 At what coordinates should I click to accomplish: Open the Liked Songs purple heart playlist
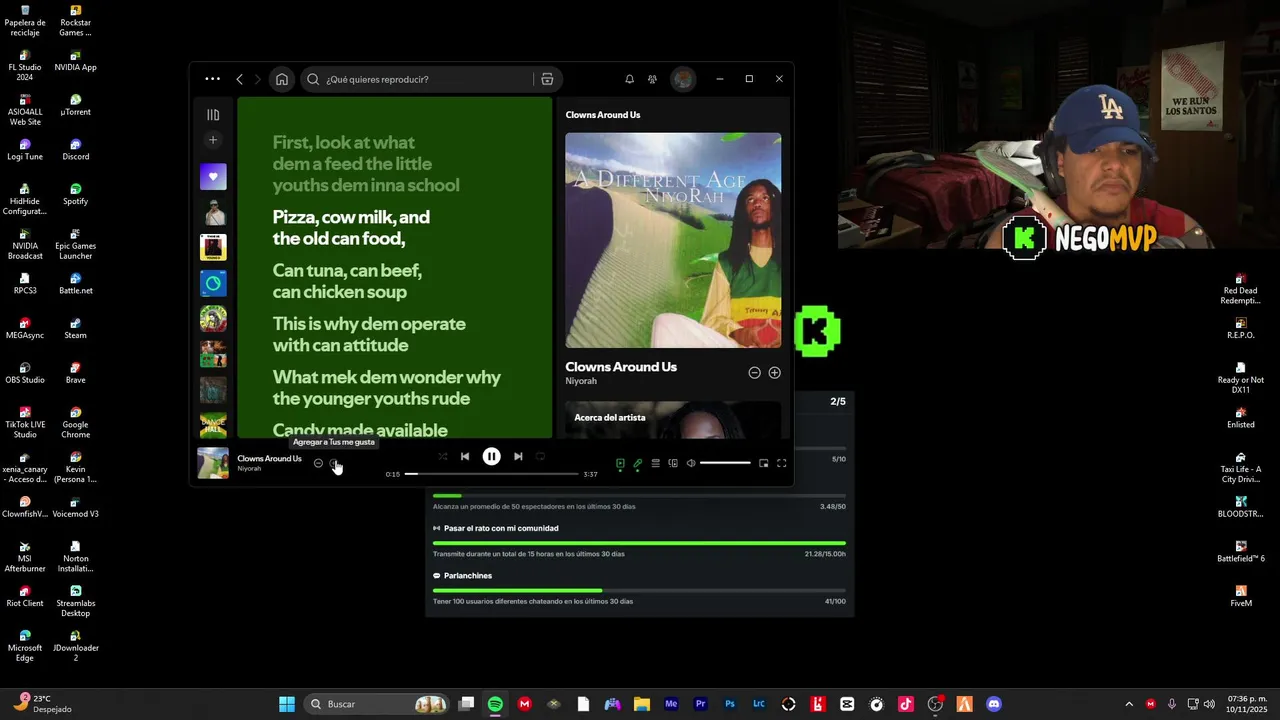[x=213, y=176]
